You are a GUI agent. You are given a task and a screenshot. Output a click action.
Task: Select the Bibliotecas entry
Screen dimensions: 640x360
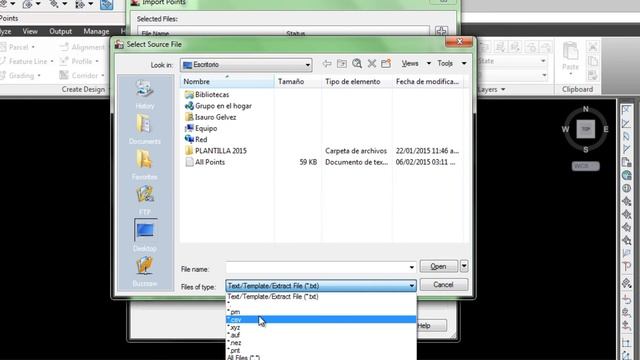(x=211, y=94)
